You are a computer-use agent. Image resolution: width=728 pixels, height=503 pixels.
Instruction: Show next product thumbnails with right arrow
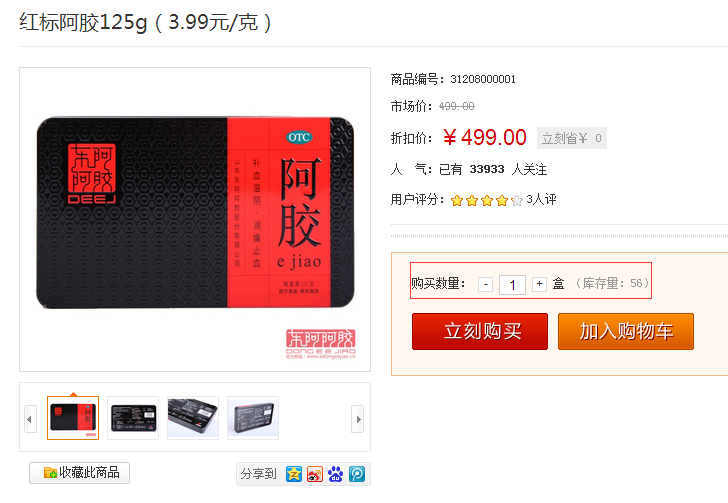coord(358,419)
